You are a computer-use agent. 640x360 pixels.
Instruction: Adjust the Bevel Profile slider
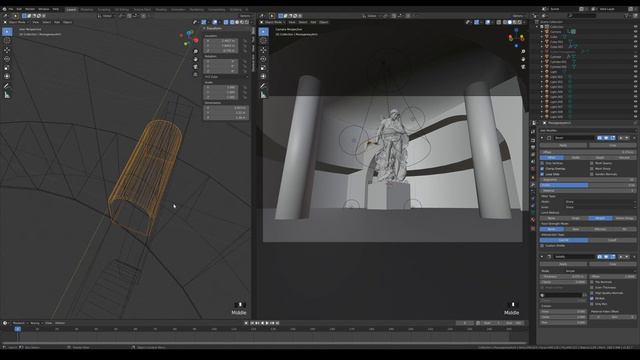point(588,185)
